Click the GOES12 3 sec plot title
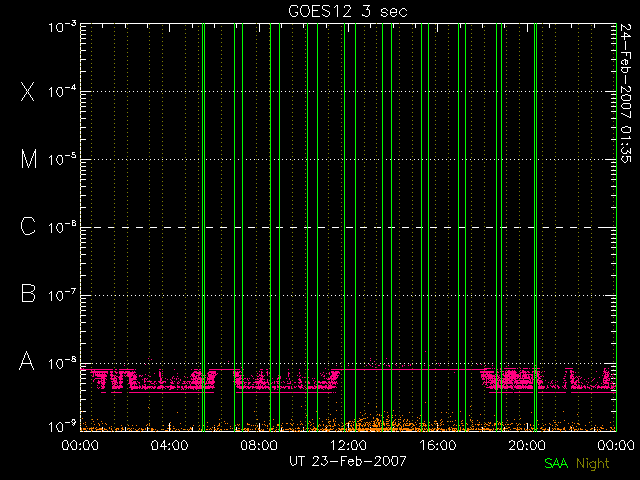640x480 pixels. [348, 11]
